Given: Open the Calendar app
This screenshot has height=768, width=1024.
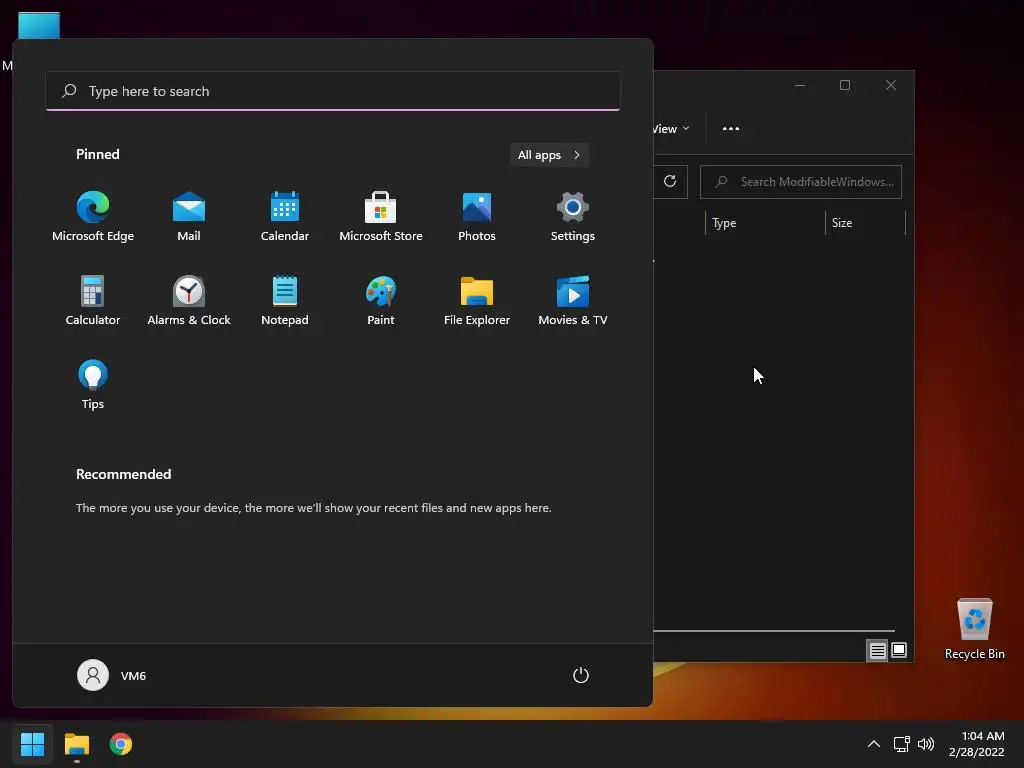Looking at the screenshot, I should pos(285,217).
